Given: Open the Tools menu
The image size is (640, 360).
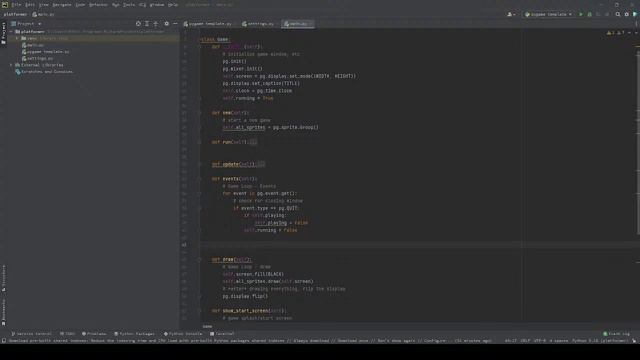Looking at the screenshot, I should (x=129, y=4).
